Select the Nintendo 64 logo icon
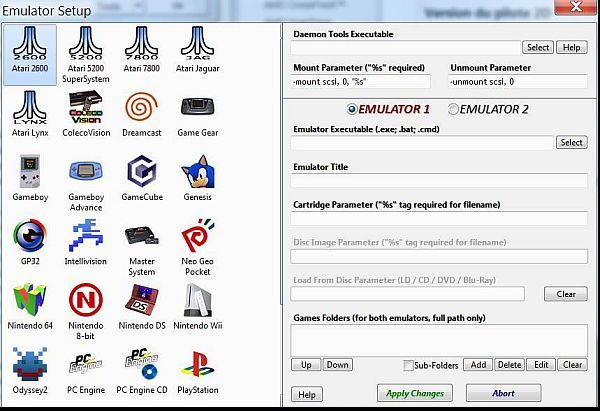 pos(30,300)
